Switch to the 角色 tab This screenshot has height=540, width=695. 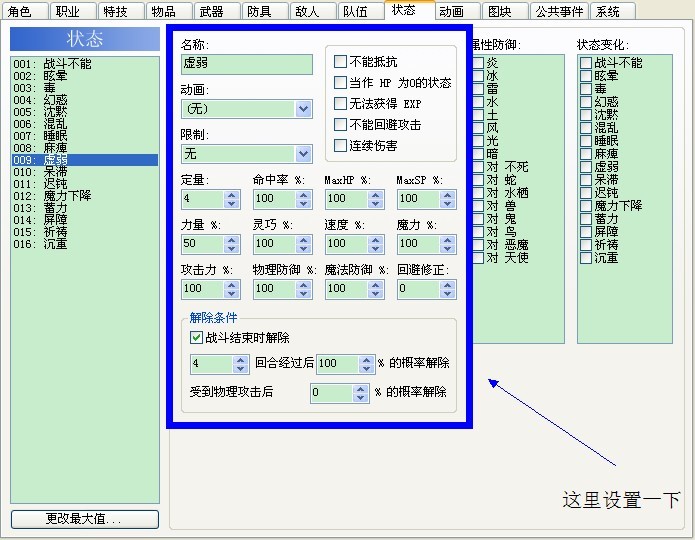(25, 11)
